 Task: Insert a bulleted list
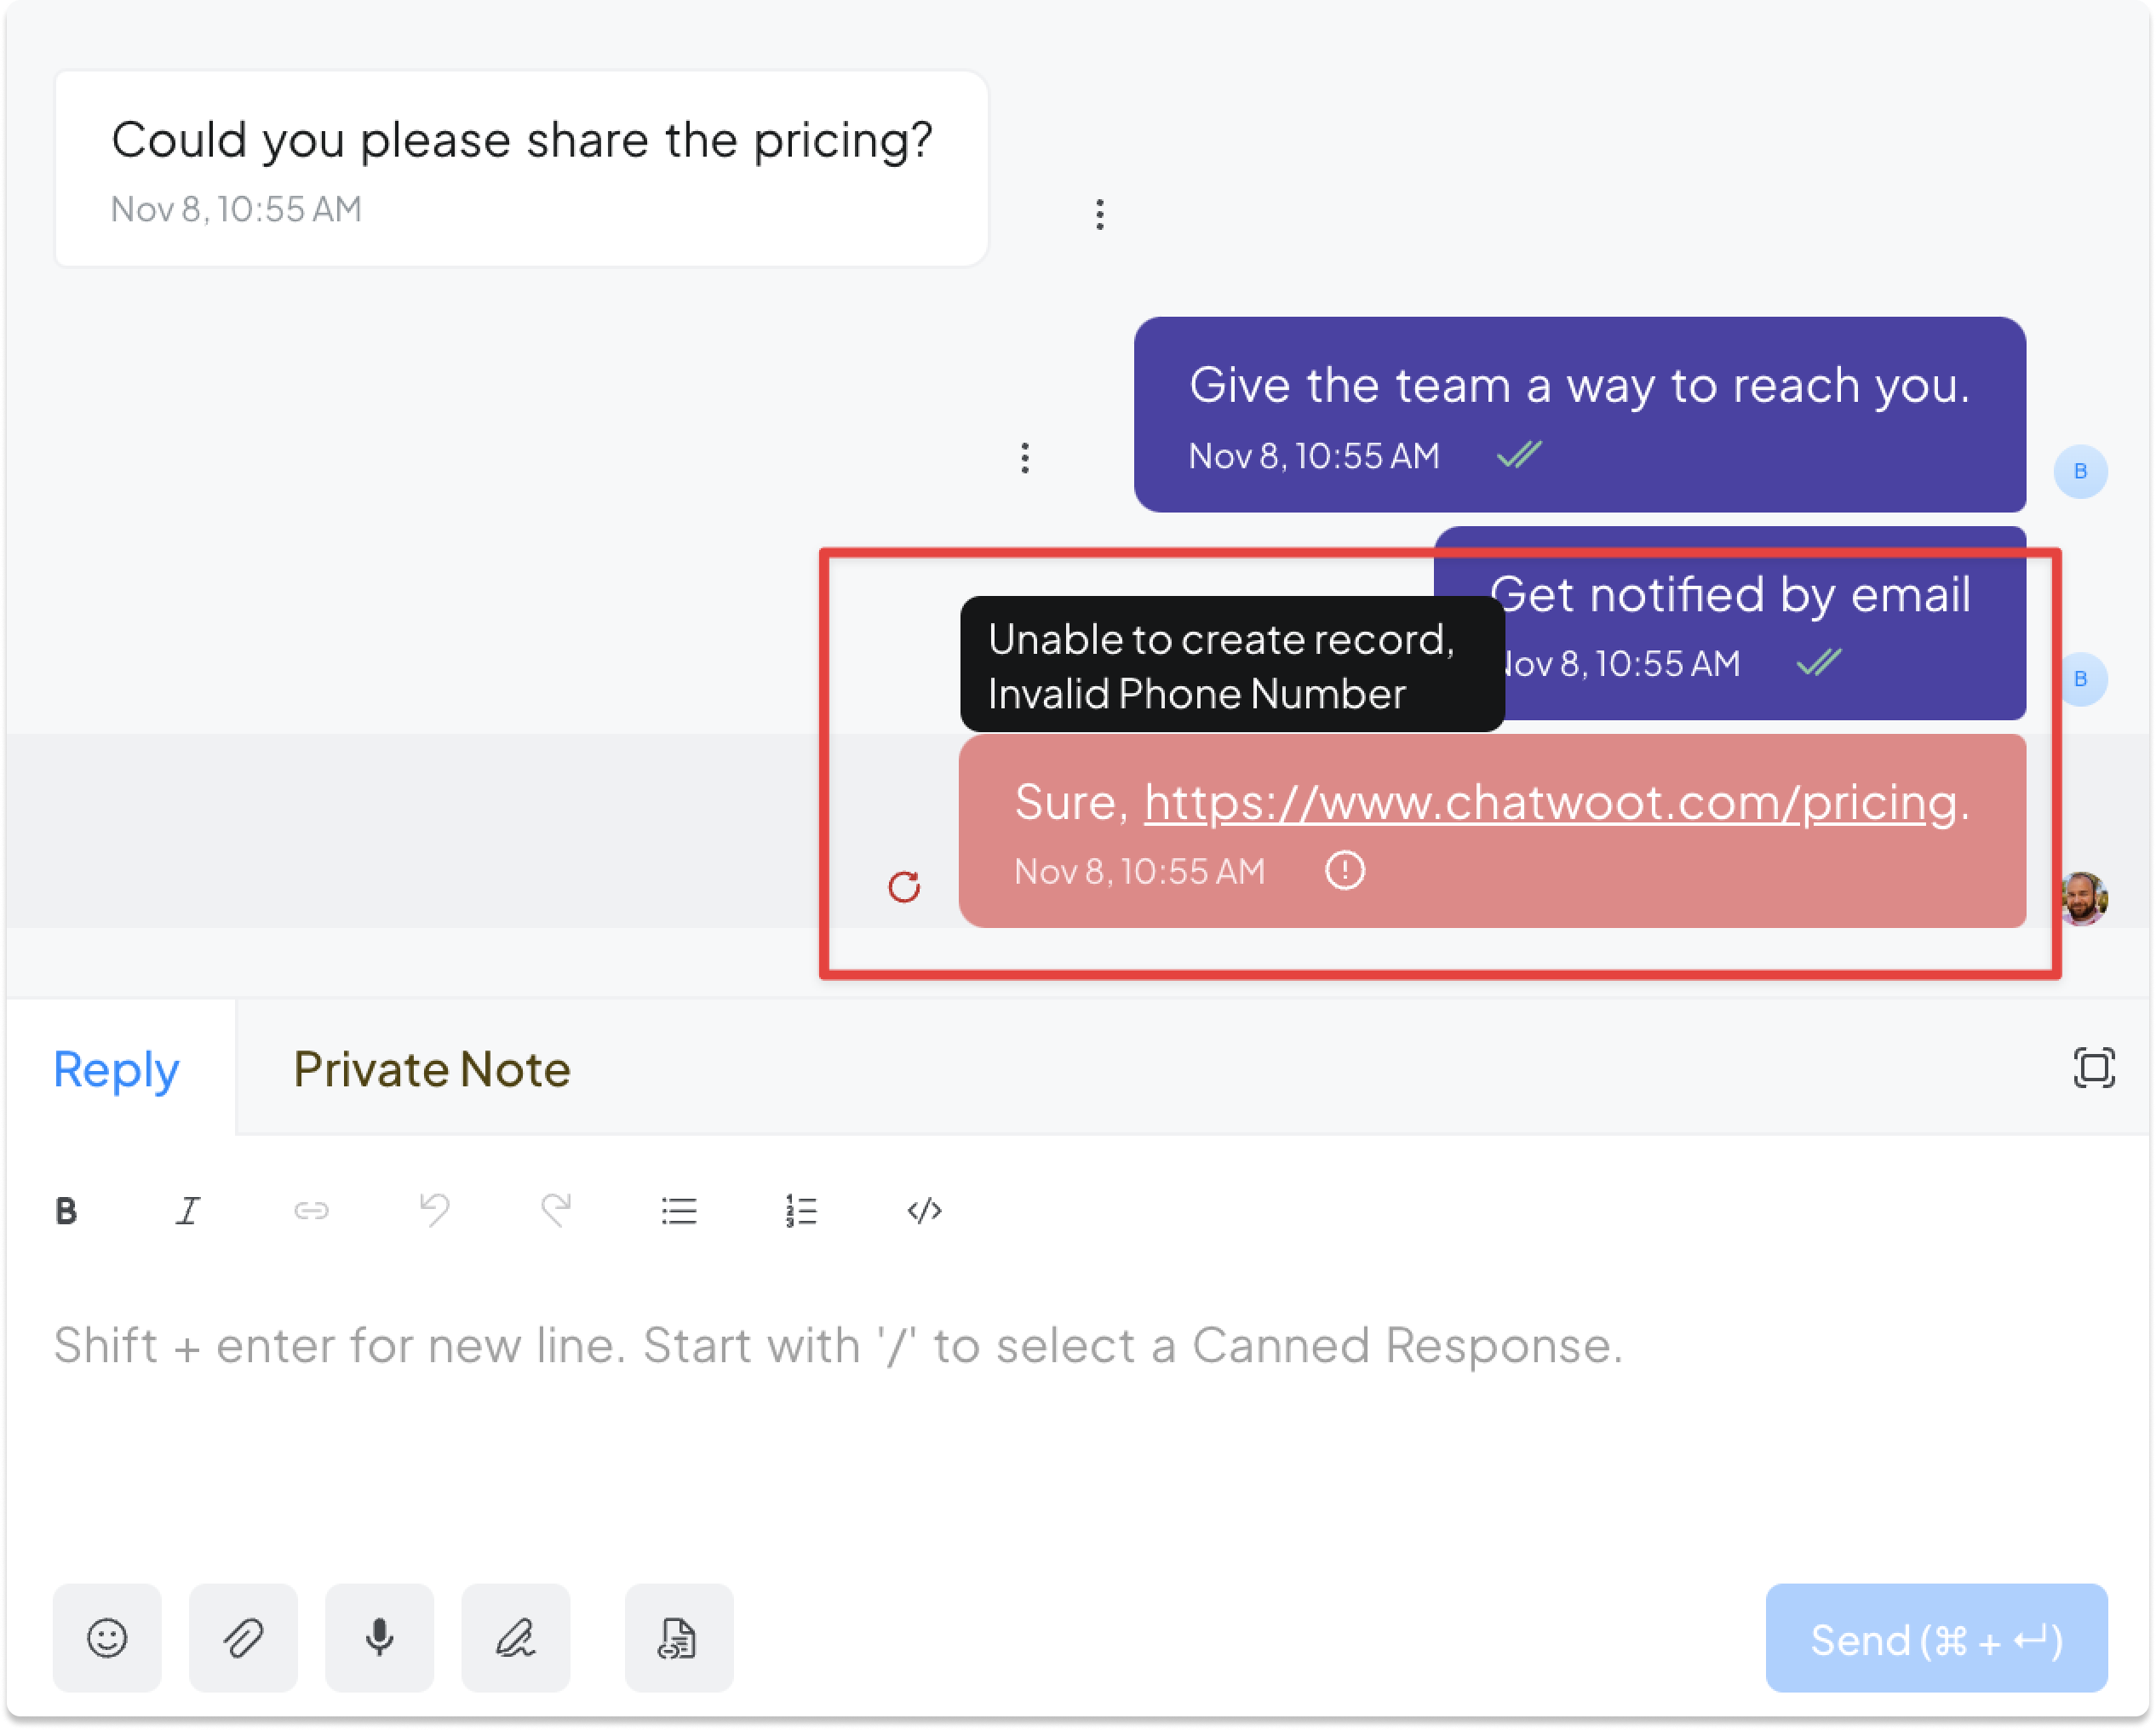pos(679,1211)
